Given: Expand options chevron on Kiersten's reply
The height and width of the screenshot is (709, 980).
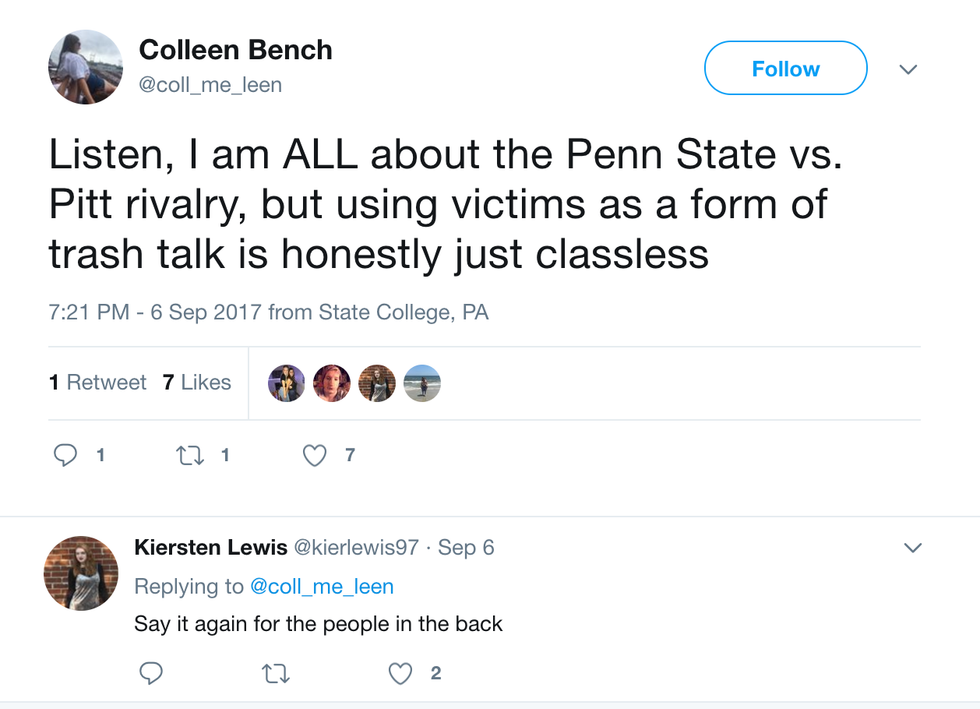Looking at the screenshot, I should pyautogui.click(x=912, y=548).
